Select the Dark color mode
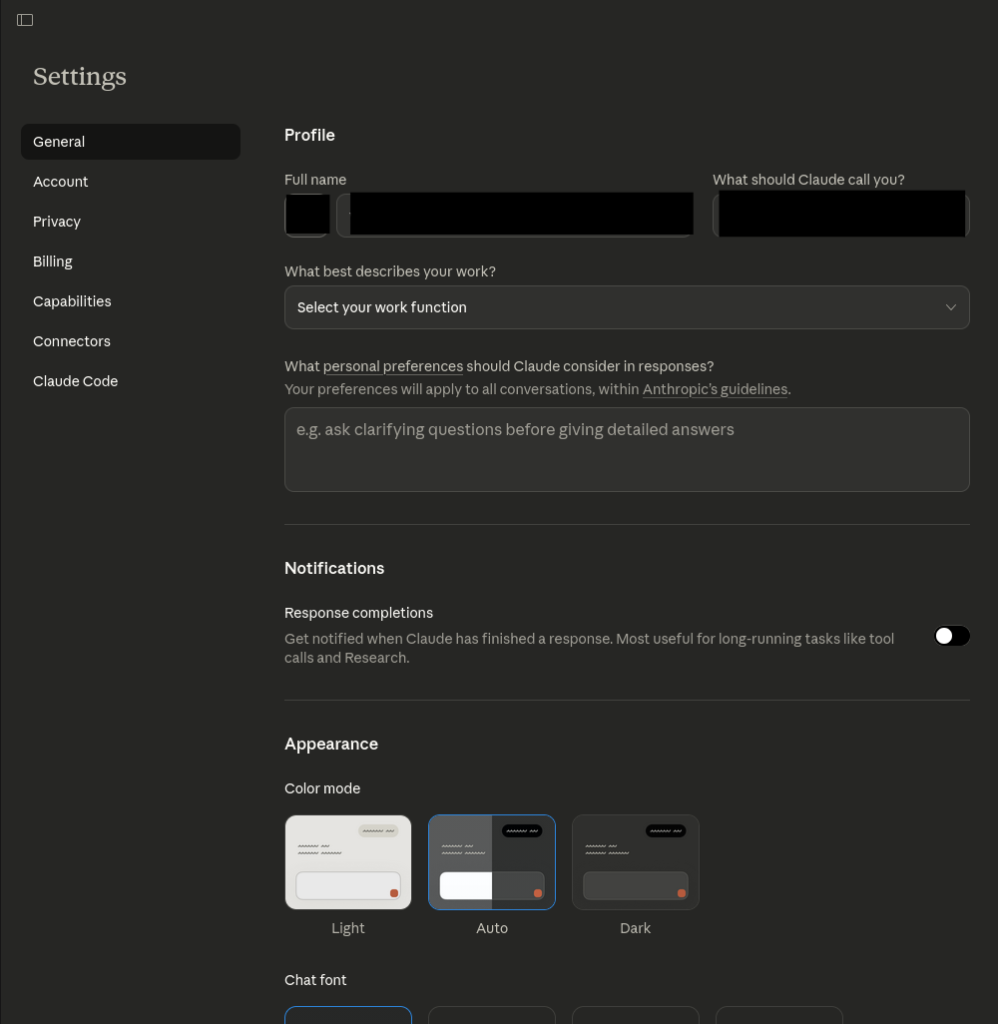The width and height of the screenshot is (998, 1024). tap(635, 862)
